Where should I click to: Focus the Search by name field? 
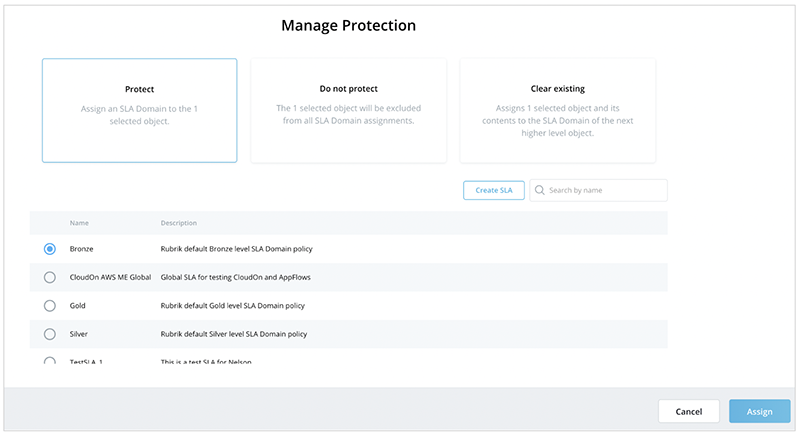598,190
